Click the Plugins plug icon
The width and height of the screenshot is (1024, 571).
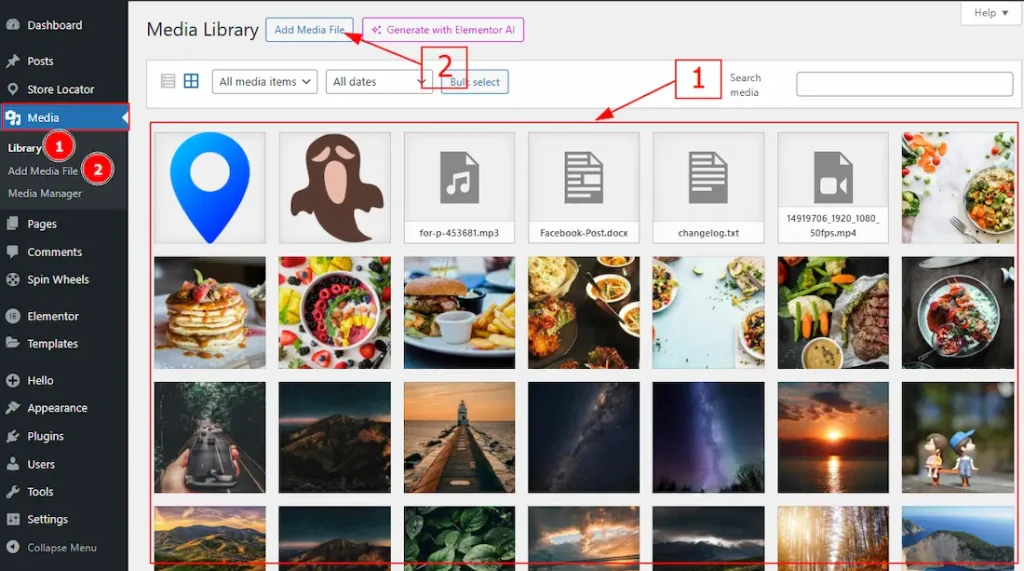point(12,436)
